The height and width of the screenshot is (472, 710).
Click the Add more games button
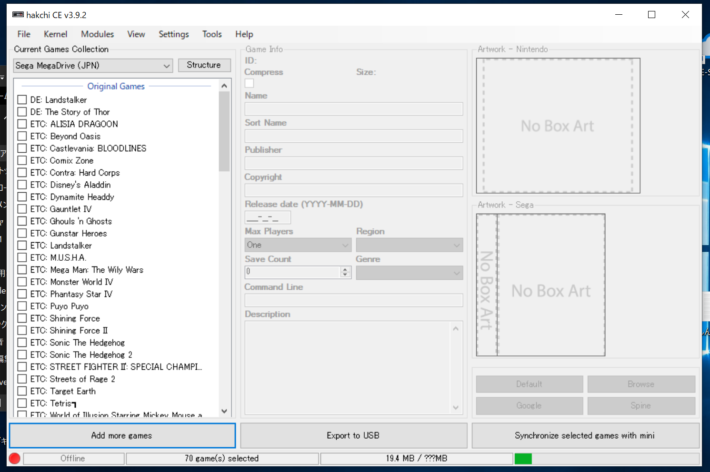[x=122, y=436]
